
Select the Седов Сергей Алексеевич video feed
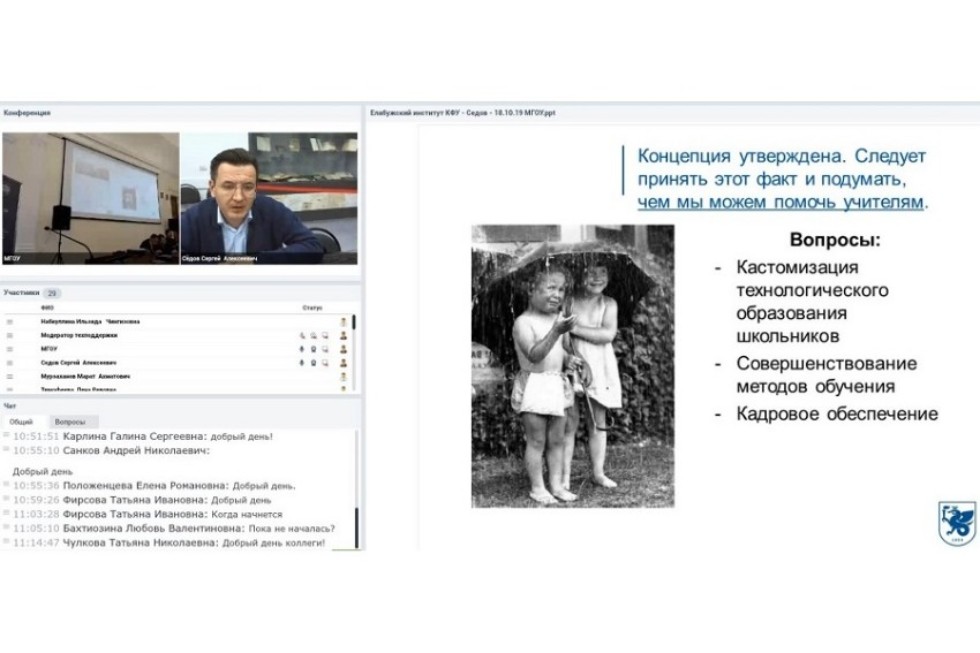(268, 198)
